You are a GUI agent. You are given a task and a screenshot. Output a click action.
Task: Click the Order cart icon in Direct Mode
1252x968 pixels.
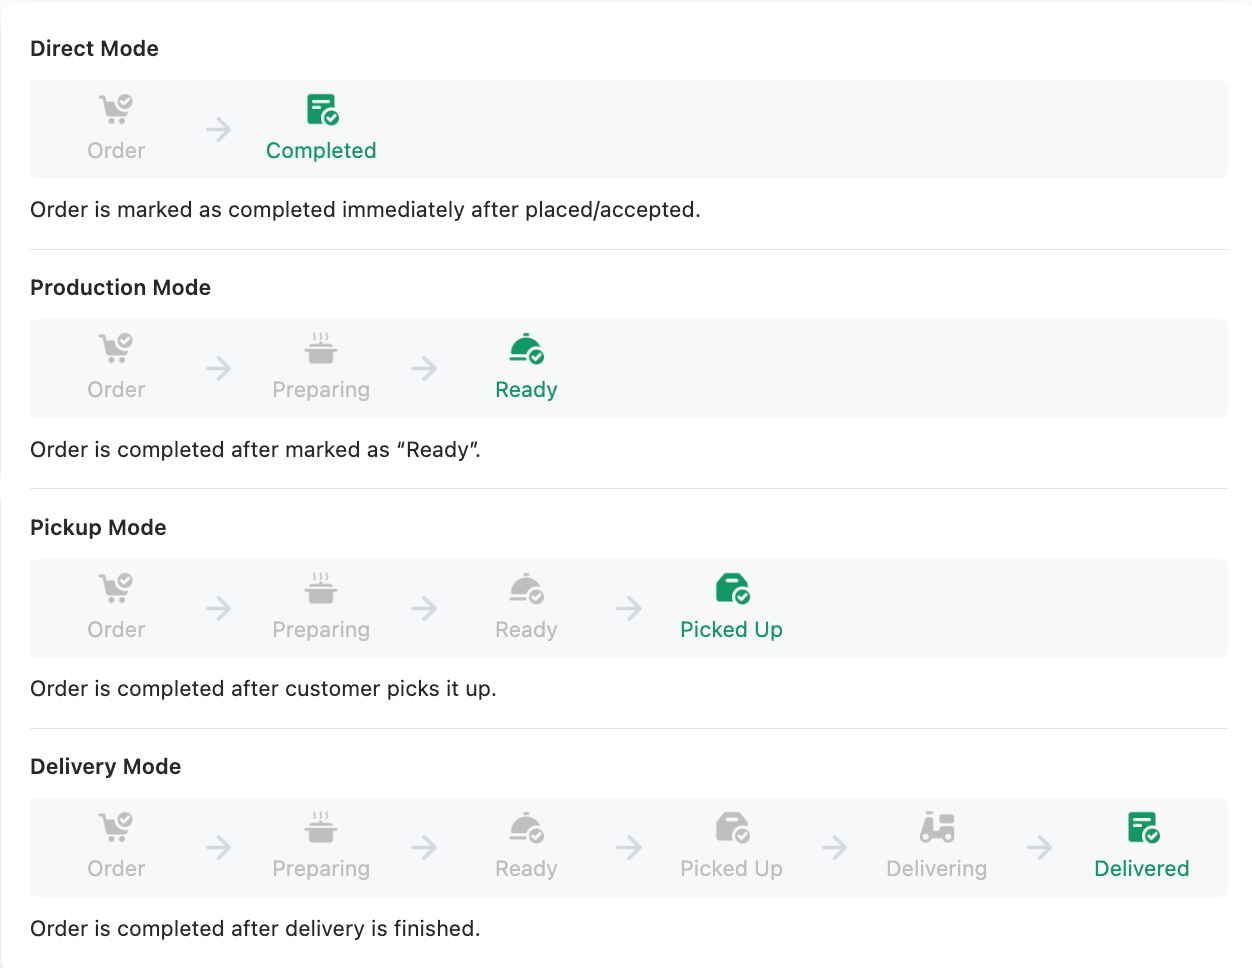tap(116, 108)
